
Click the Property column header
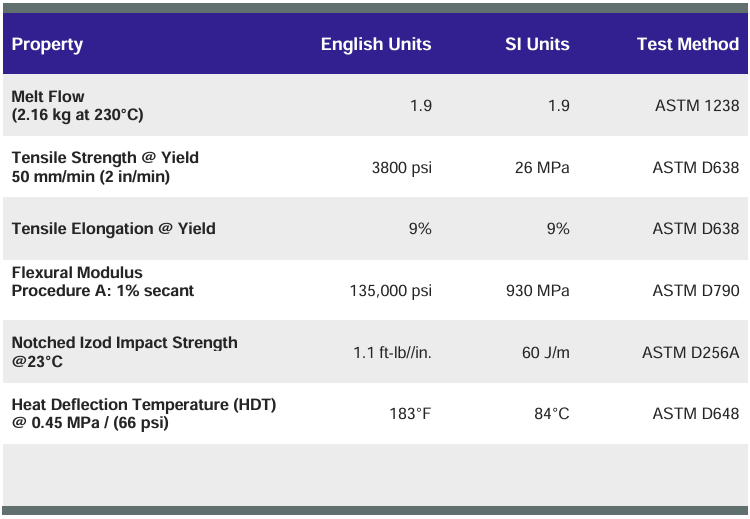coord(47,44)
